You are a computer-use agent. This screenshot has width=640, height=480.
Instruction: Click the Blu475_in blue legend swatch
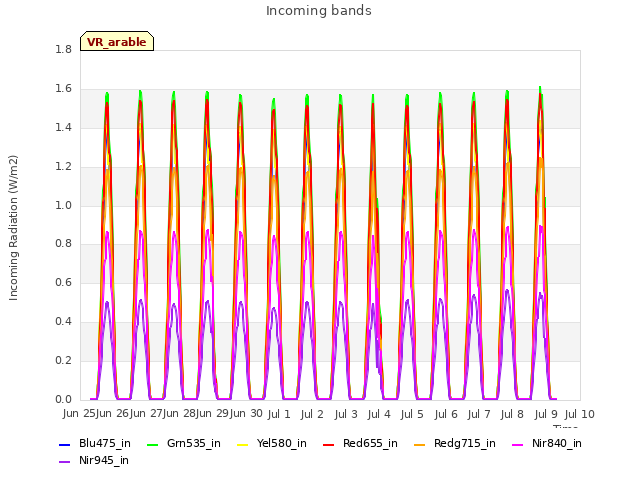[x=64, y=444]
